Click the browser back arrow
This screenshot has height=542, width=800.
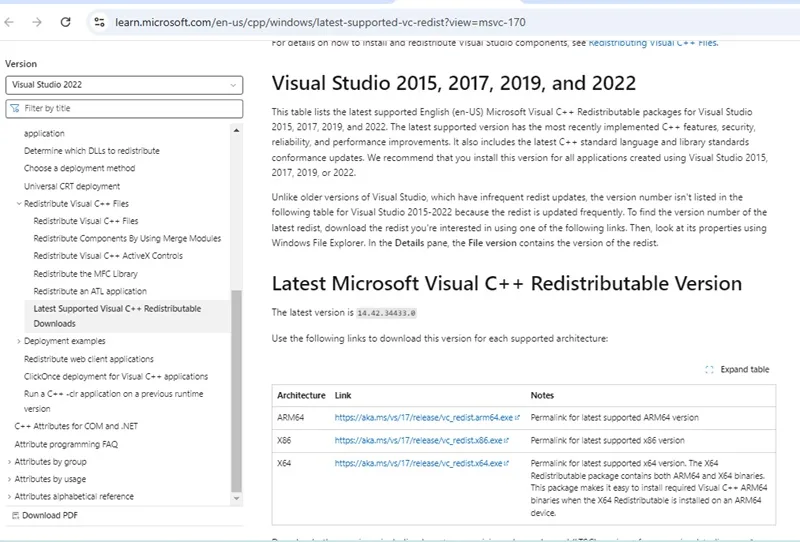tap(9, 22)
